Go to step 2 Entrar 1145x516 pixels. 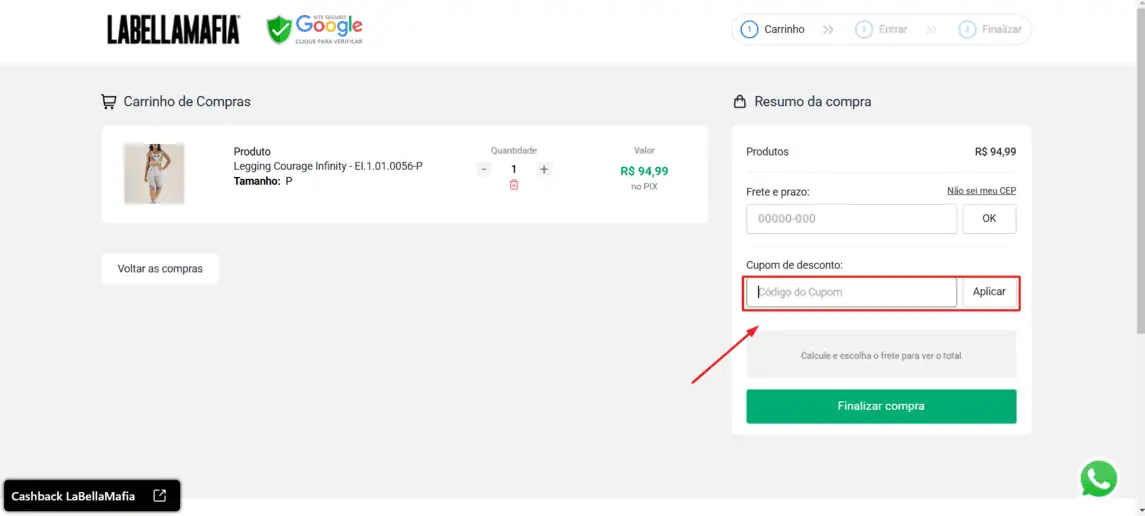point(882,30)
